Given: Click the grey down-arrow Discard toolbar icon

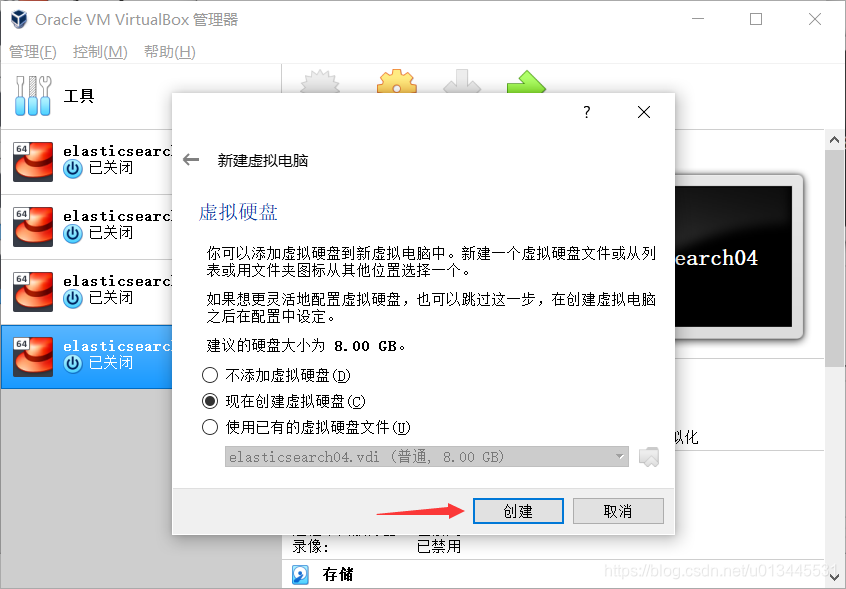Looking at the screenshot, I should click(462, 81).
